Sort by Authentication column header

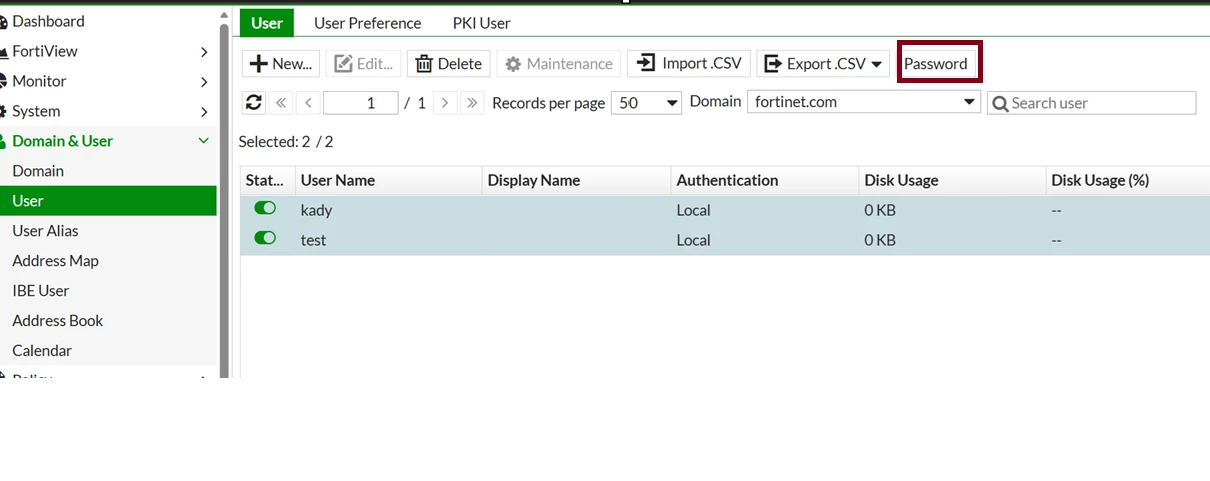pyautogui.click(x=765, y=180)
